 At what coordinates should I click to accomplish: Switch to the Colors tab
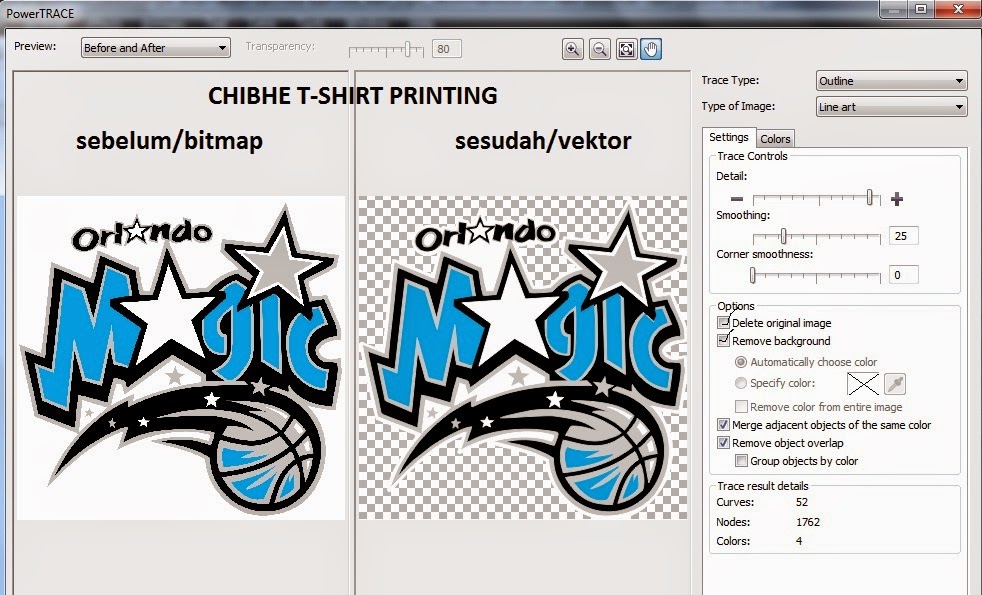pos(775,139)
